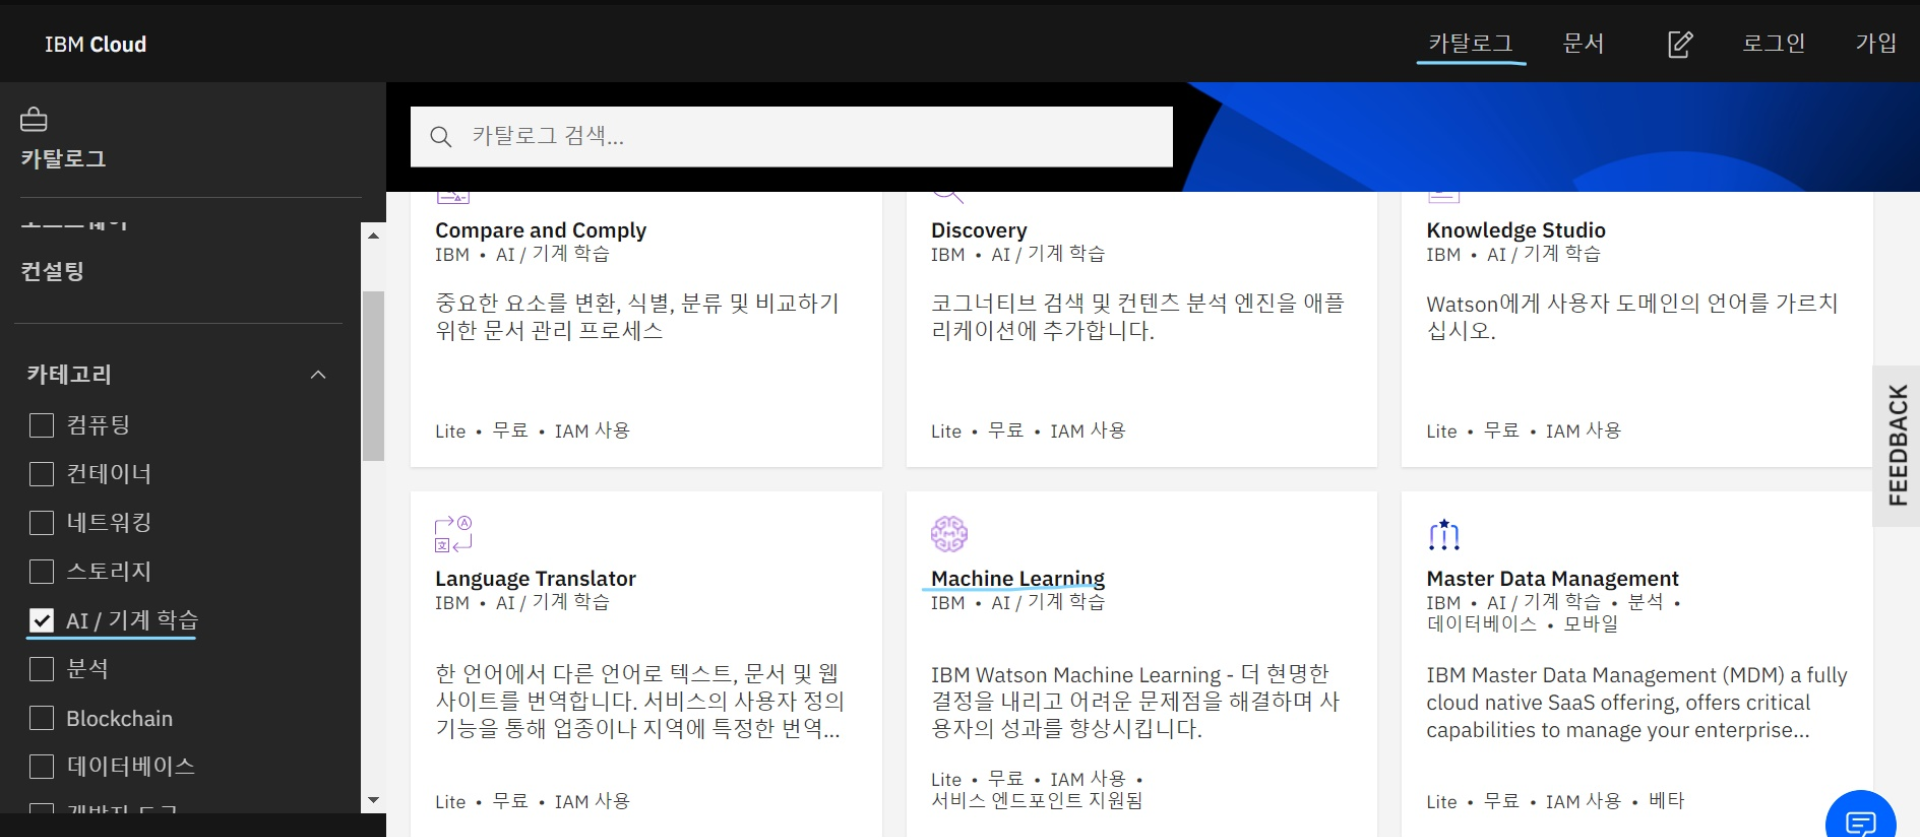Viewport: 1920px width, 837px height.
Task: Click the catalog briefcase icon in sidebar
Action: 34,120
